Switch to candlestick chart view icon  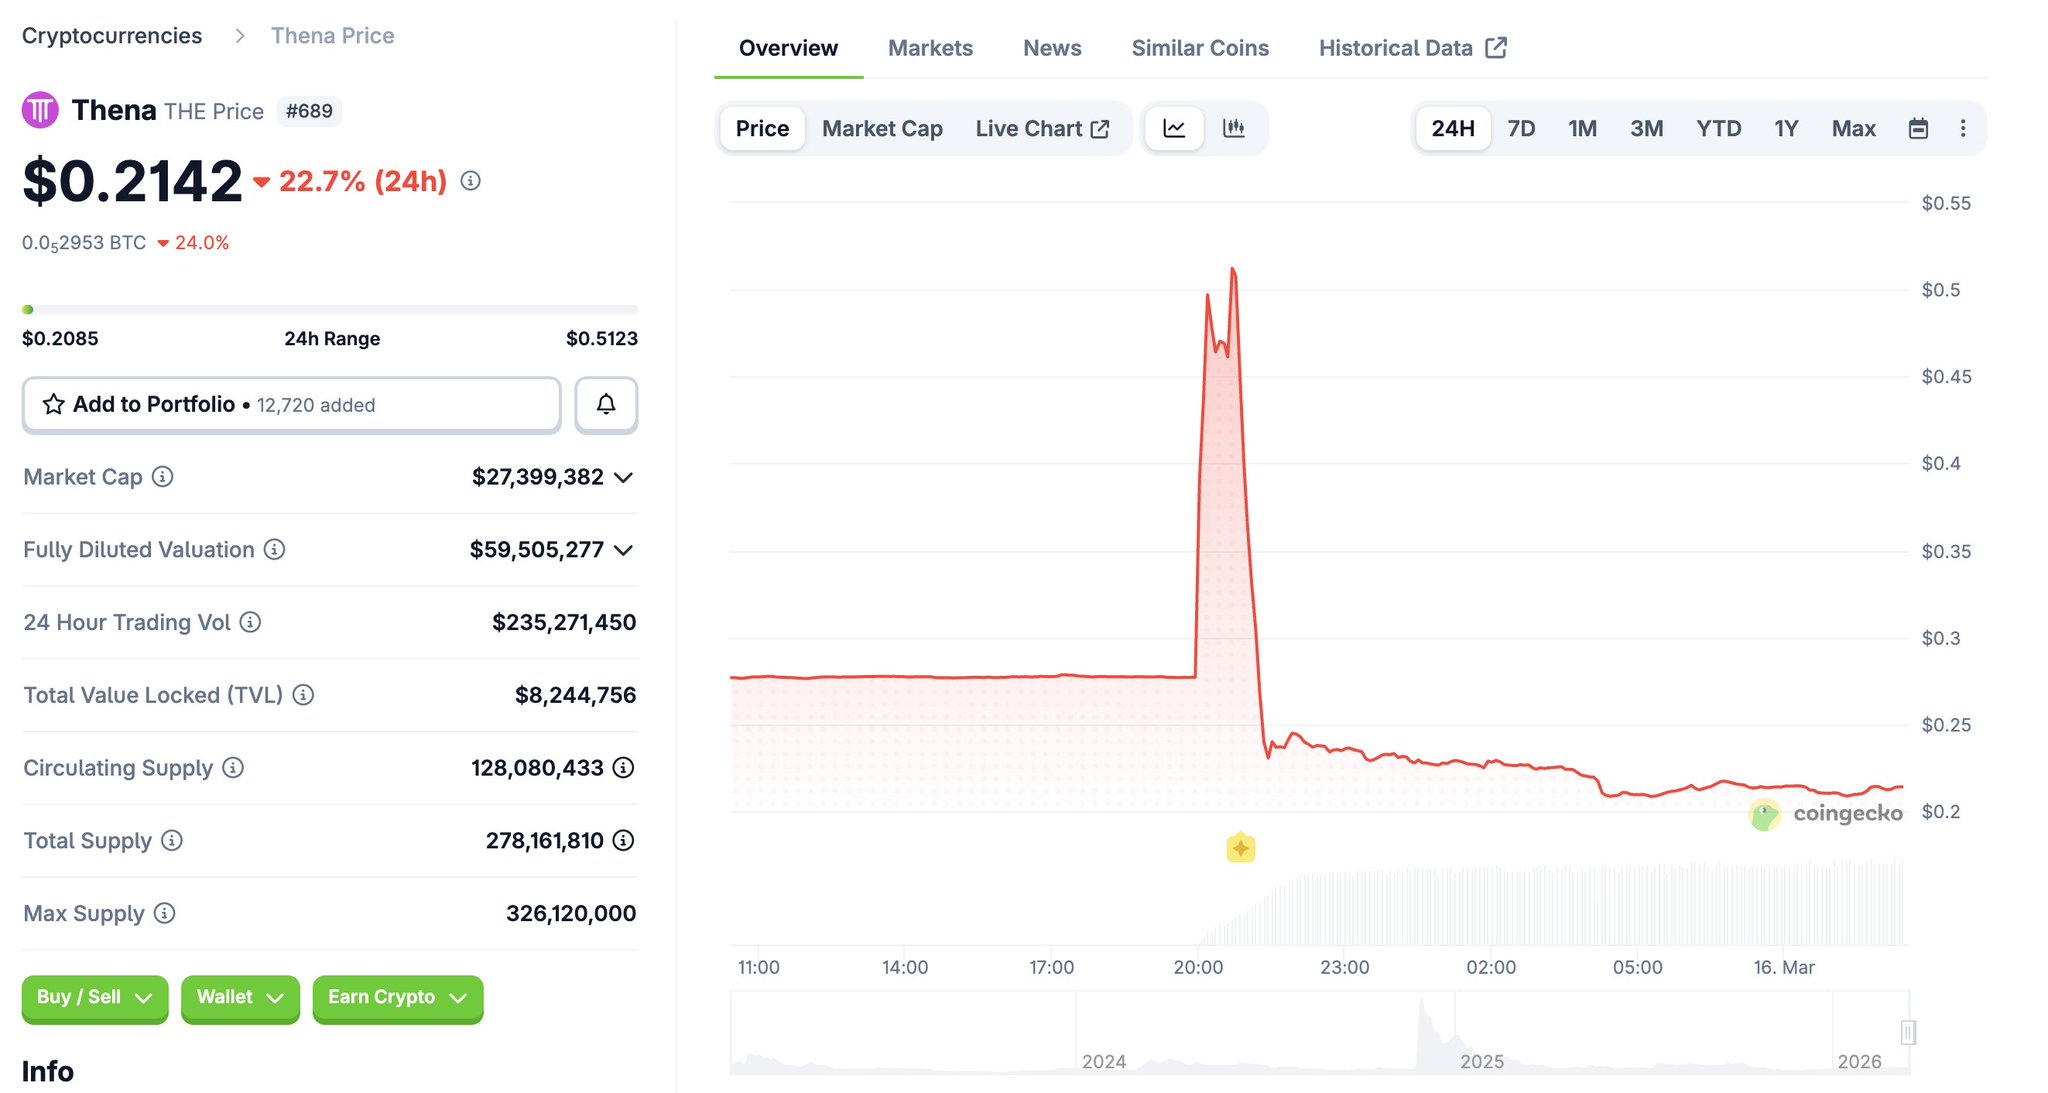(x=1234, y=128)
